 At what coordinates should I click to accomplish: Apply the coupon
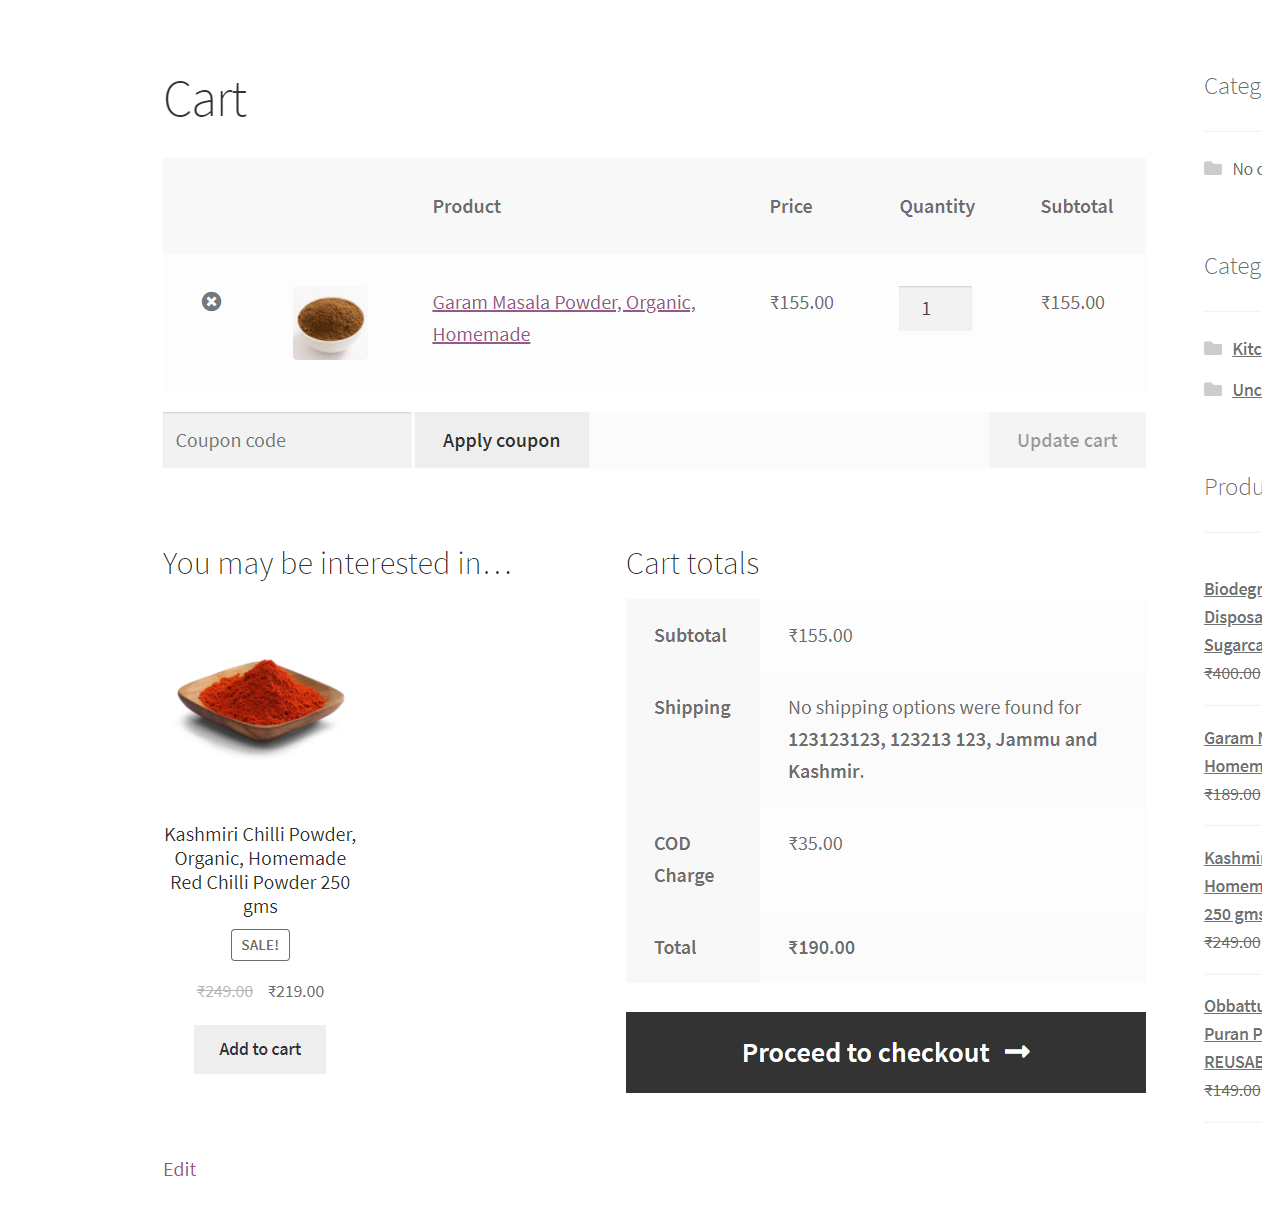pyautogui.click(x=502, y=440)
